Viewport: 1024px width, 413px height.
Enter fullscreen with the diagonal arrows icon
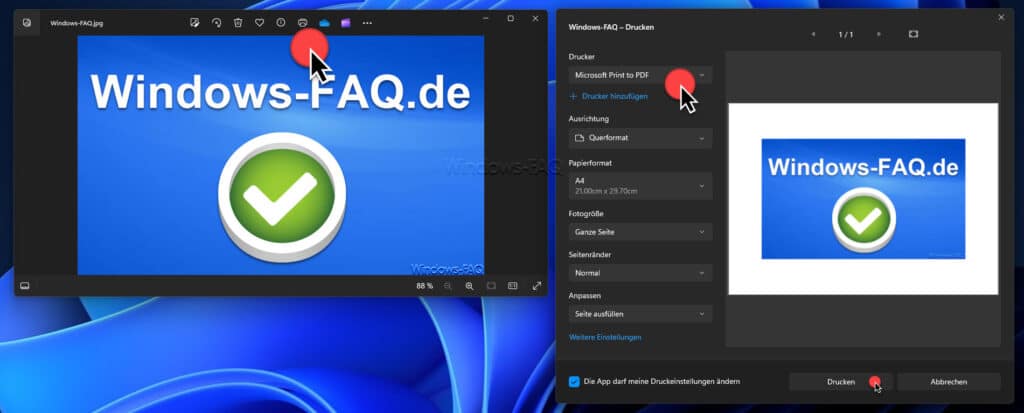537,286
